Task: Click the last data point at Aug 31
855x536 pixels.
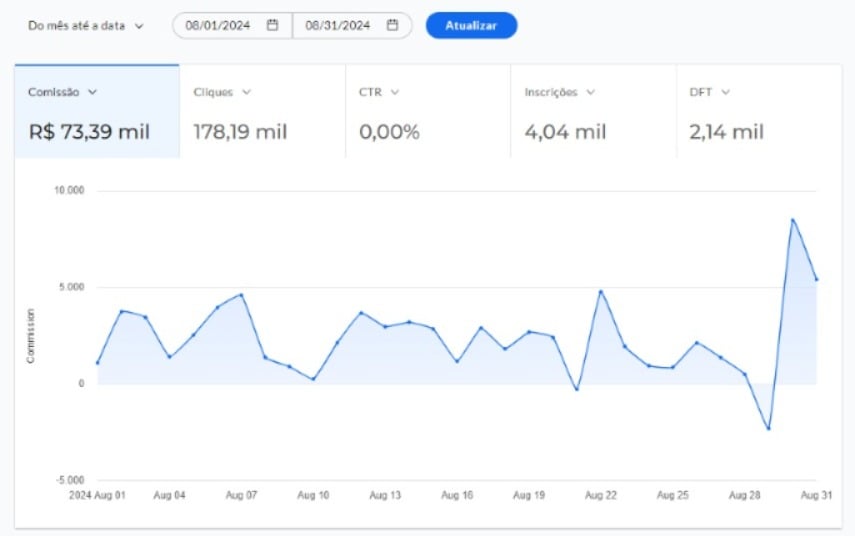Action: pos(817,279)
